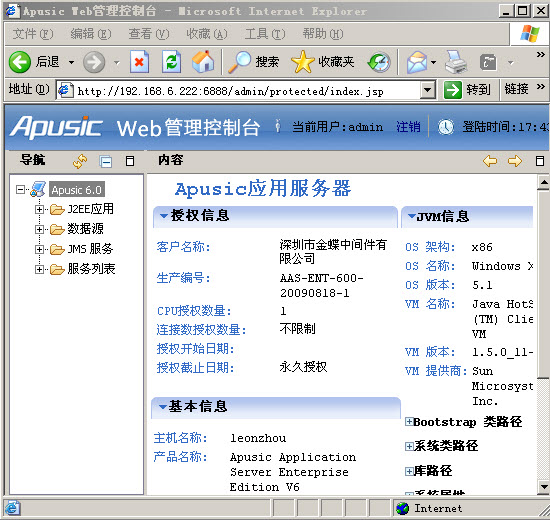This screenshot has height=520, width=550.
Task: Click the Print page icon
Action: 456,62
